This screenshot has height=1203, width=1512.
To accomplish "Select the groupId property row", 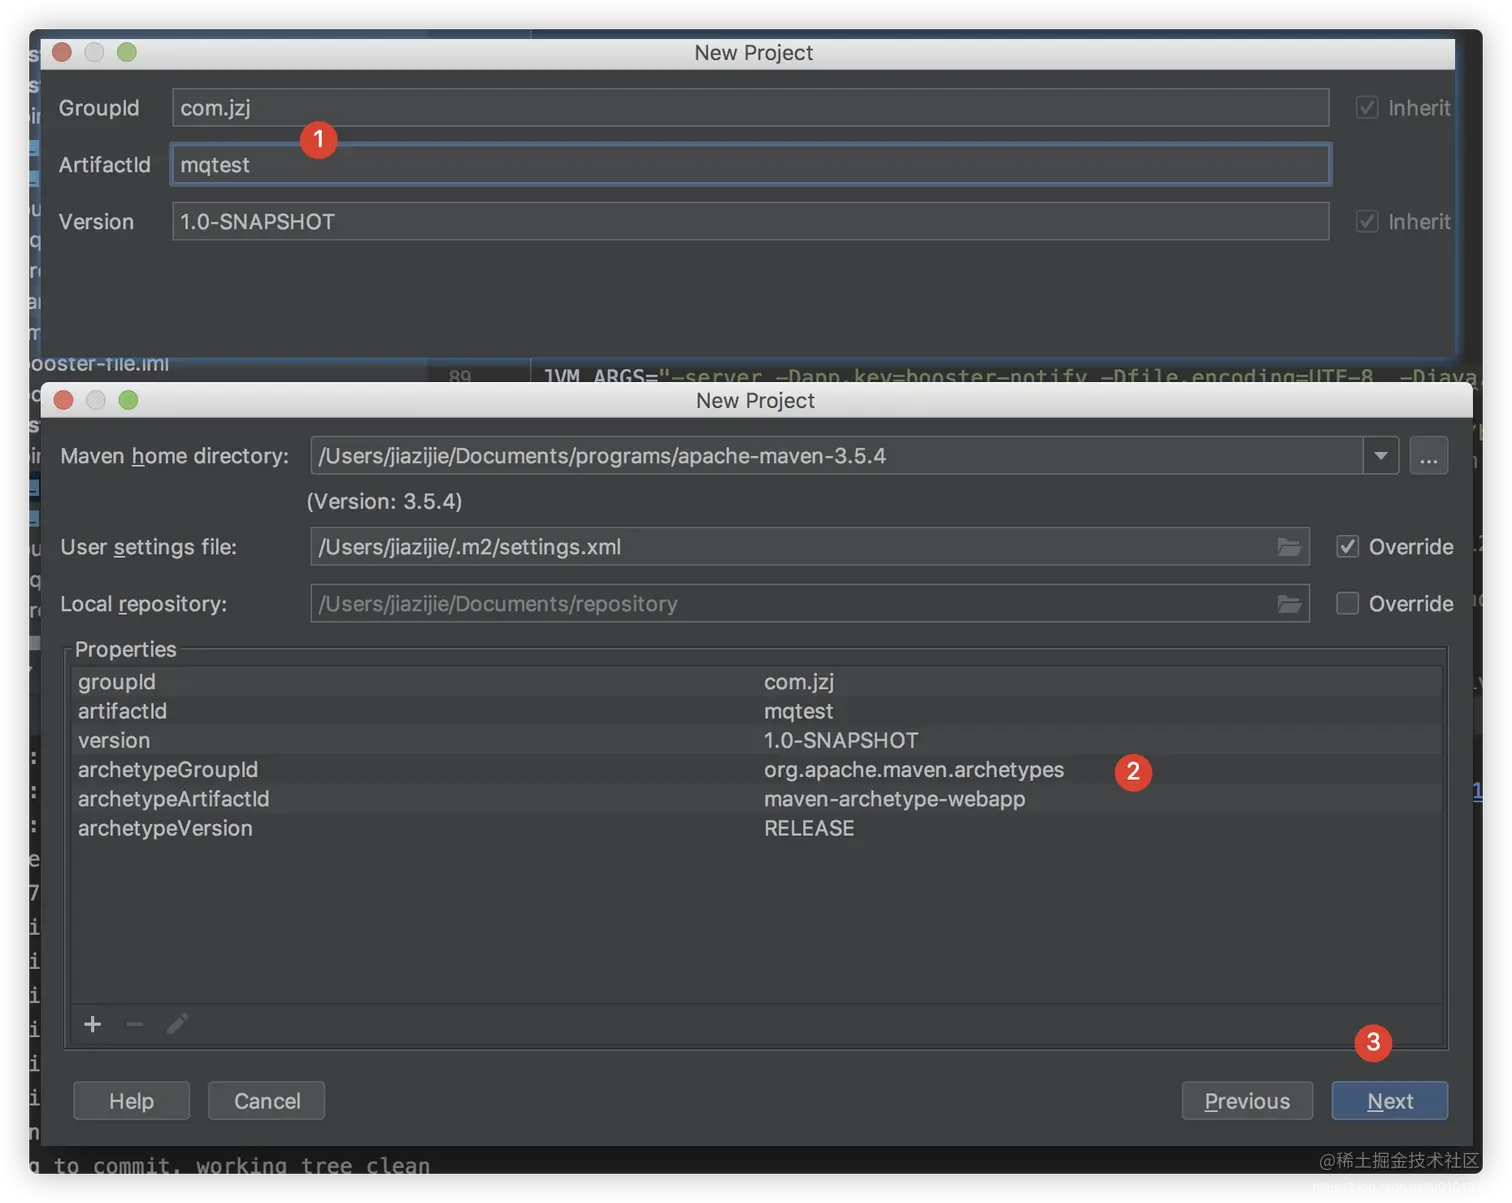I will point(757,682).
